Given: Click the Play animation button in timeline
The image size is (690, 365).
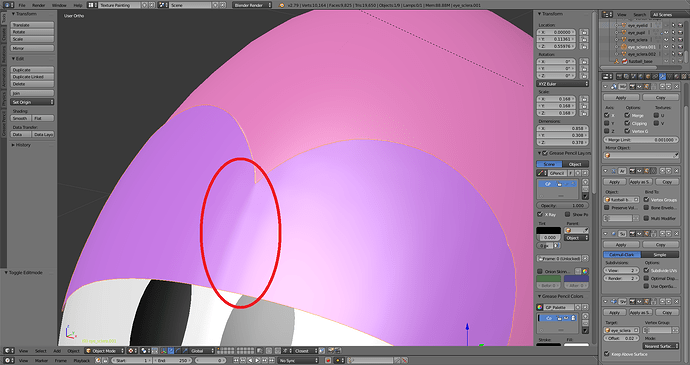Looking at the screenshot, I should click(258, 361).
